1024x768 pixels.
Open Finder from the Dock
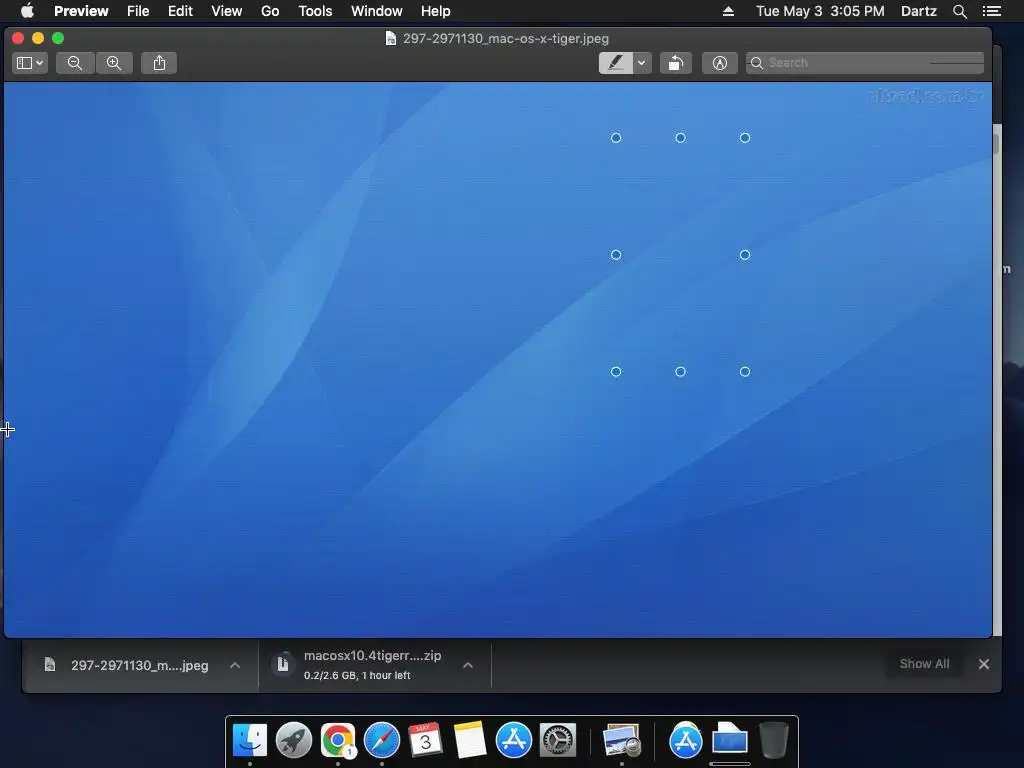point(249,740)
